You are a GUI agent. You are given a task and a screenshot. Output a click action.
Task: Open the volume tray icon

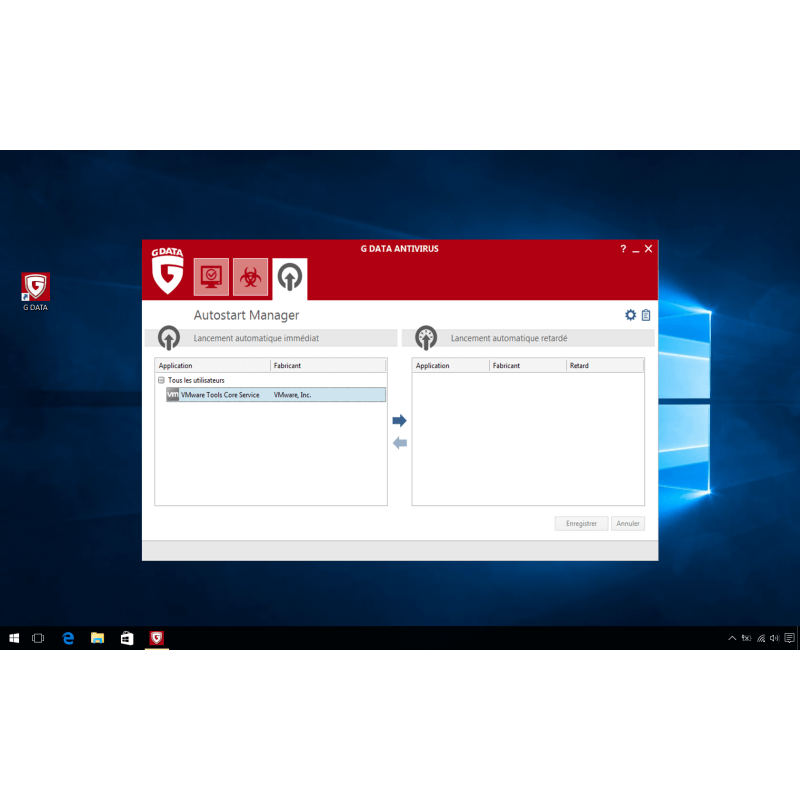(774, 638)
